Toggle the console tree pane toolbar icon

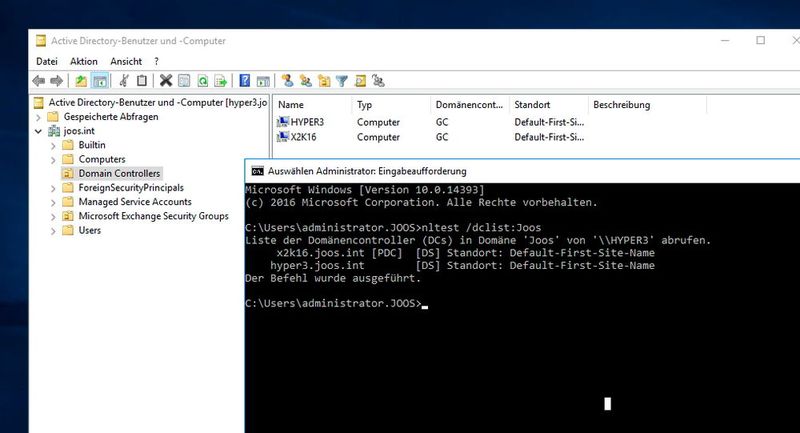100,81
